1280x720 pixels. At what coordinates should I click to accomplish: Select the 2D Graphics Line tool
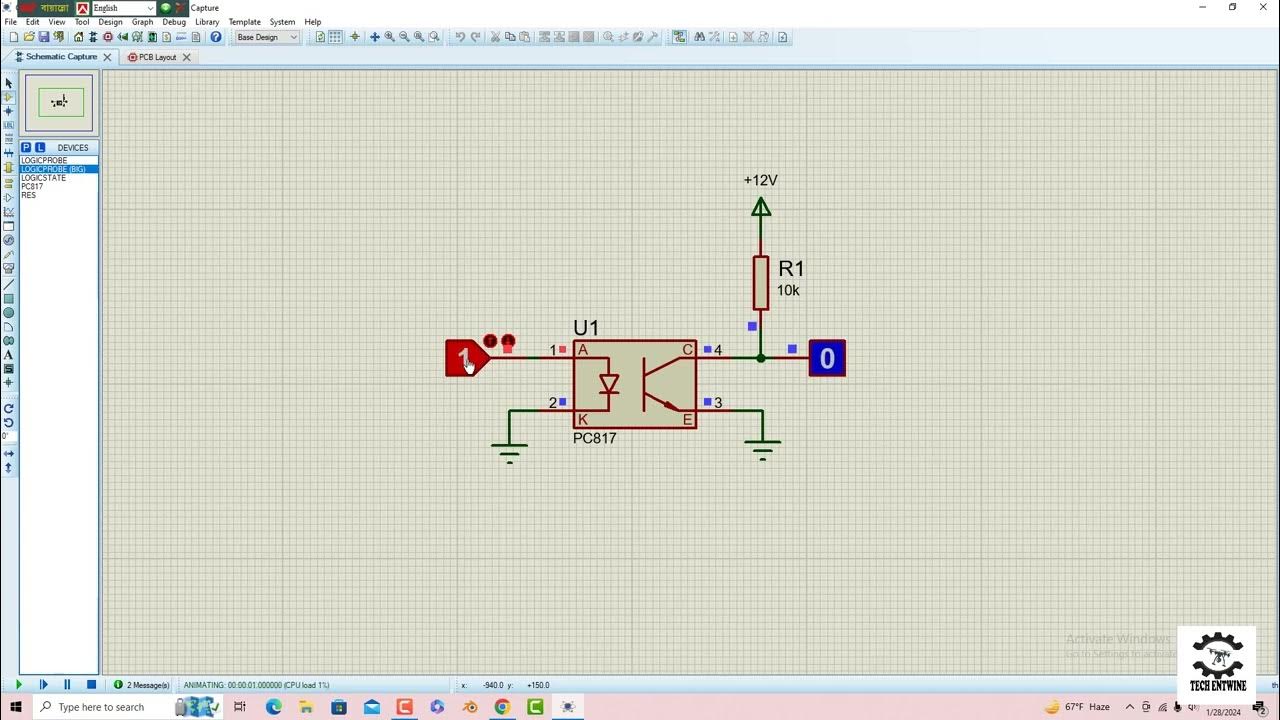9,285
